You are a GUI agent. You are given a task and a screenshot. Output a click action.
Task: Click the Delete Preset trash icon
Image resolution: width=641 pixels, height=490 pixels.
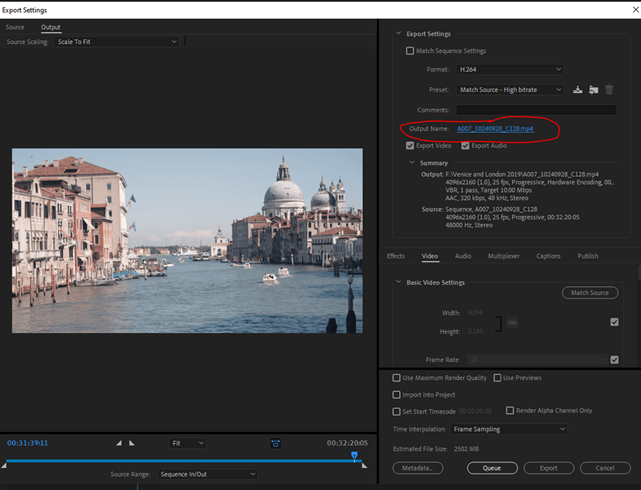609,89
